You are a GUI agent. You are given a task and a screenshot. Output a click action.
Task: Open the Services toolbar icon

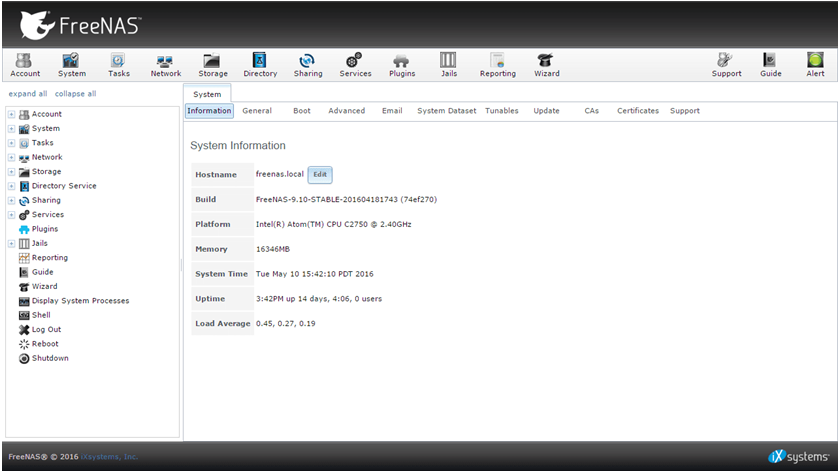(x=355, y=65)
